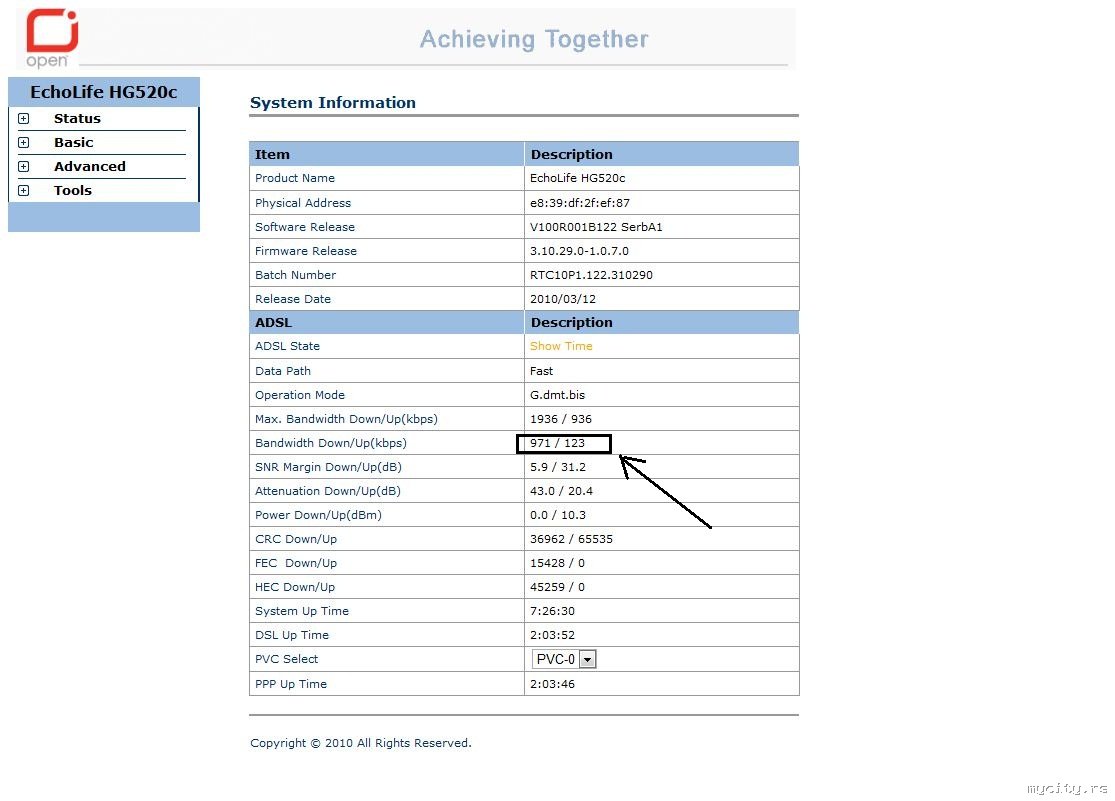Click the Open logo icon
The width and height of the screenshot is (1115, 801).
coord(52,38)
